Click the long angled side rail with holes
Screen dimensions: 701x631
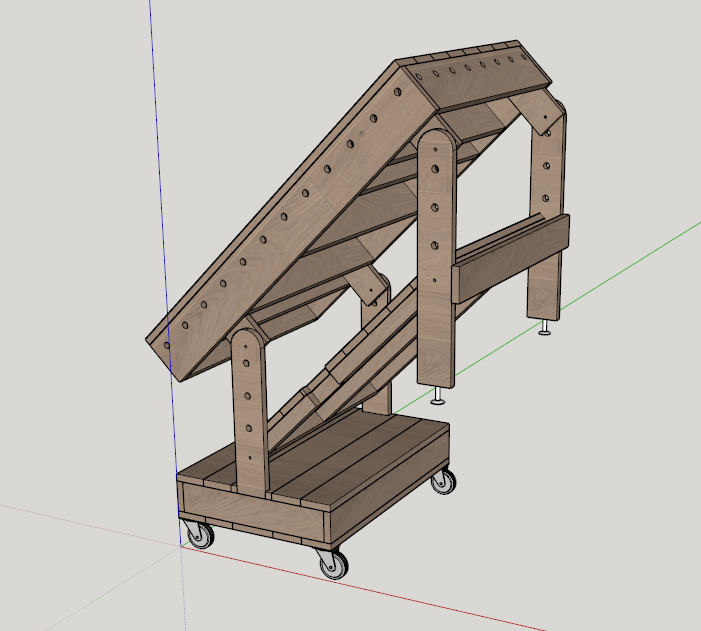[x=280, y=220]
